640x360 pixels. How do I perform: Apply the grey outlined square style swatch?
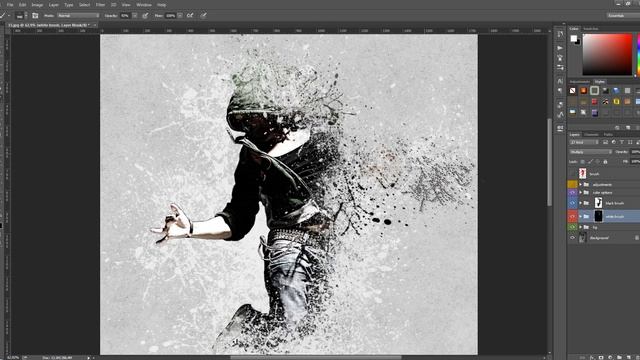click(595, 91)
